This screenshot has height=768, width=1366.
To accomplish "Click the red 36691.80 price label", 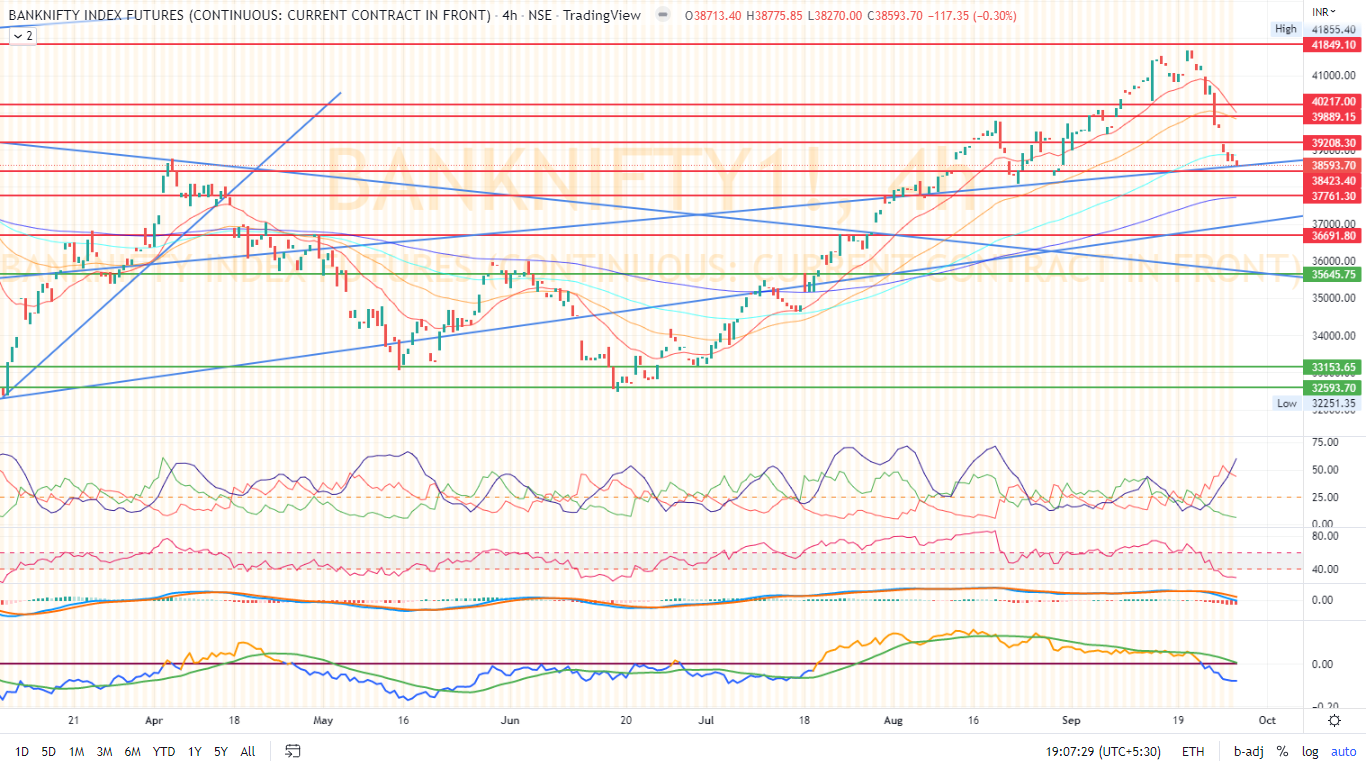I will 1332,235.
